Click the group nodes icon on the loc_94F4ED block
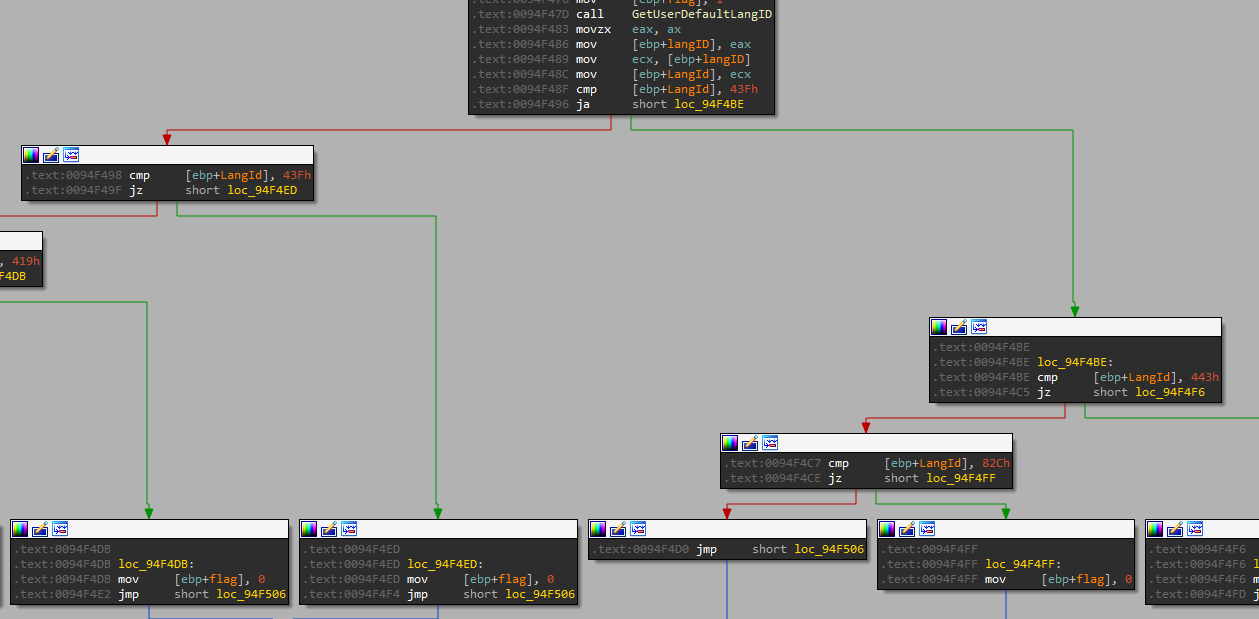 [x=349, y=529]
